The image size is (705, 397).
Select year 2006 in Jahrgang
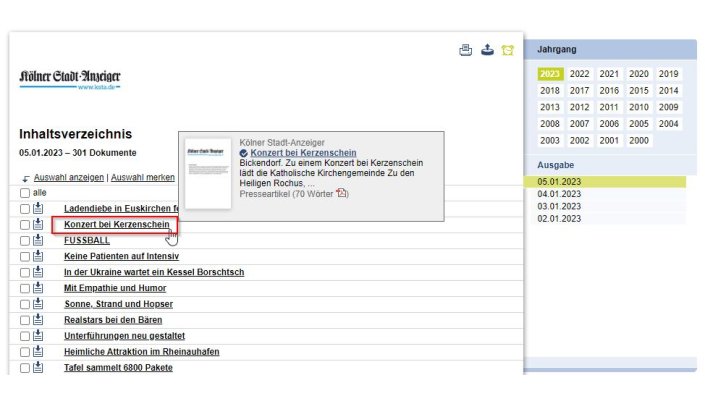609,124
